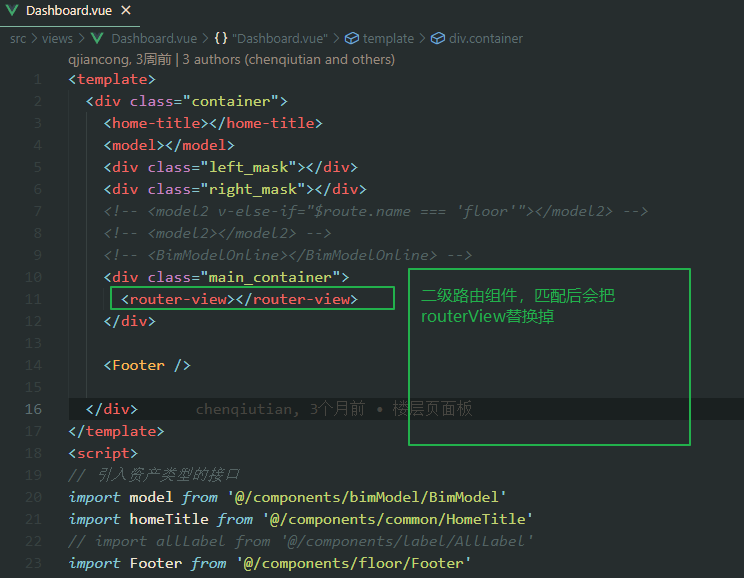Click the Footer tag on line 14
The image size is (744, 578).
pyautogui.click(x=147, y=365)
